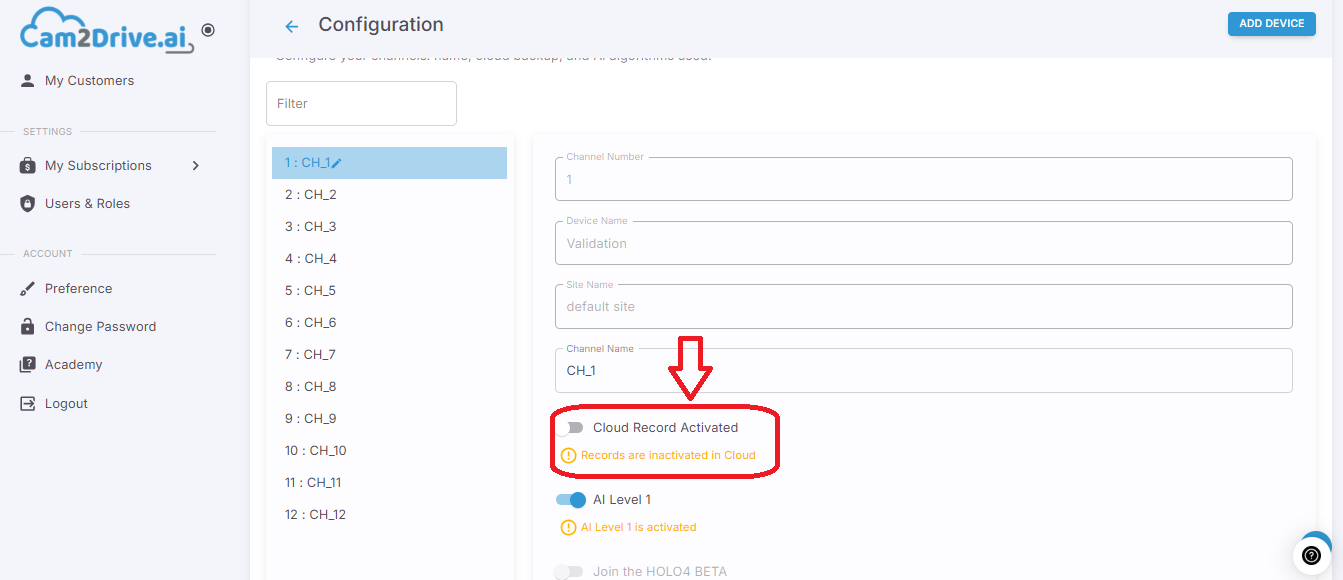Open the help question mark icon
The width and height of the screenshot is (1343, 580).
pyautogui.click(x=1312, y=555)
